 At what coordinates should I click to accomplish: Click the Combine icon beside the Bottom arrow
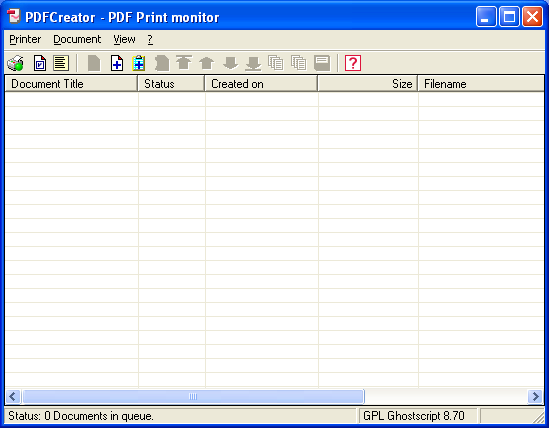275,63
